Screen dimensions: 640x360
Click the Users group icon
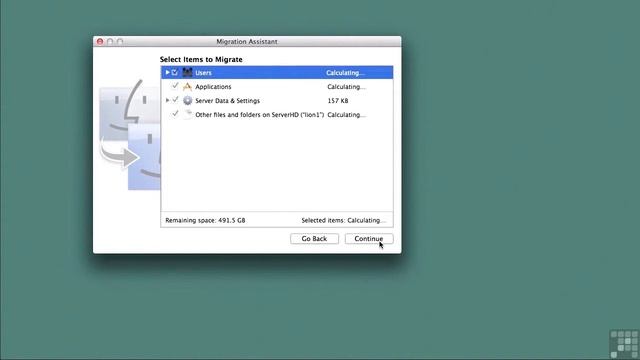(187, 73)
